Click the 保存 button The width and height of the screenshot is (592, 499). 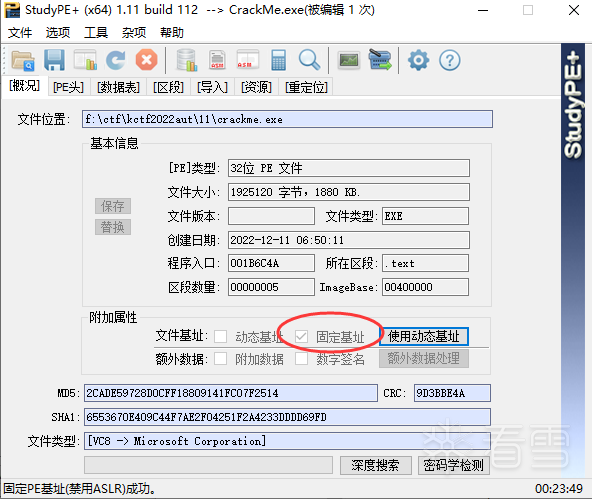click(113, 206)
